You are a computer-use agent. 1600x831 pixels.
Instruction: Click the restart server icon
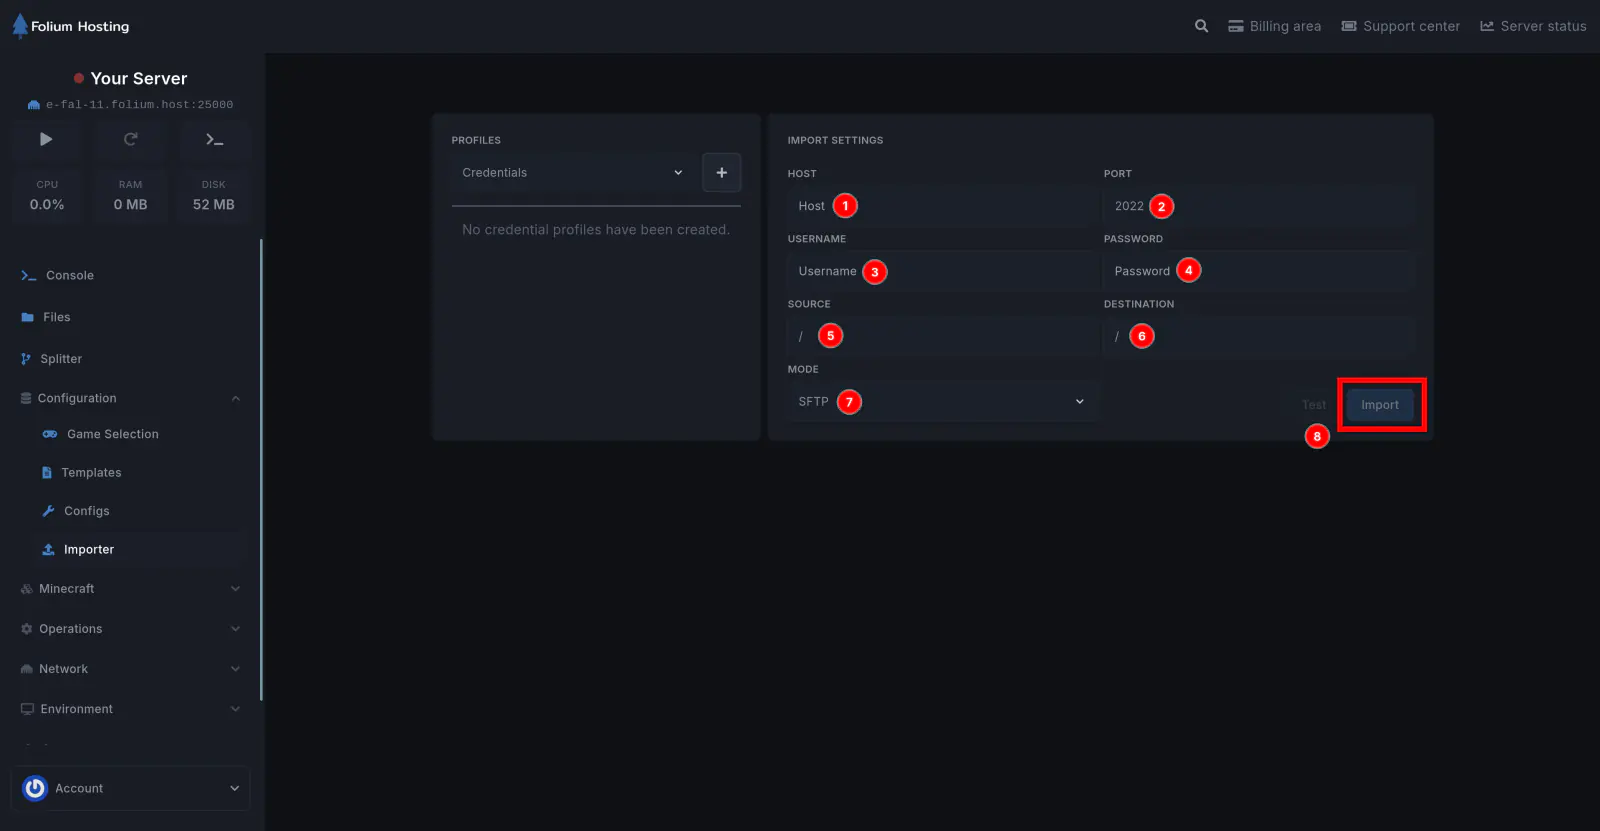[130, 139]
